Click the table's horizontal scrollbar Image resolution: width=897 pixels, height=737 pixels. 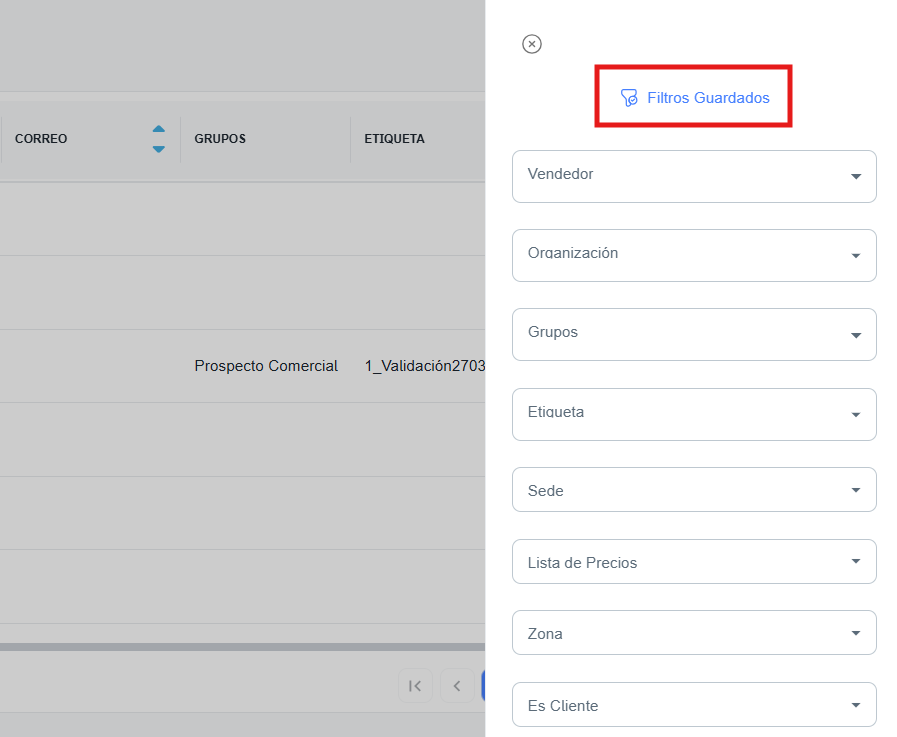(x=240, y=647)
